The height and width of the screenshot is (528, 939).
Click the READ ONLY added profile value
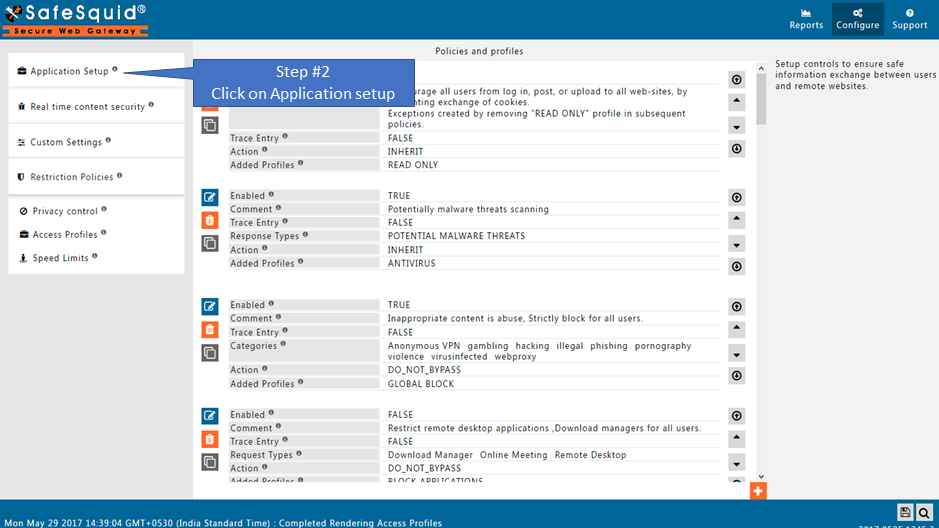coord(413,165)
